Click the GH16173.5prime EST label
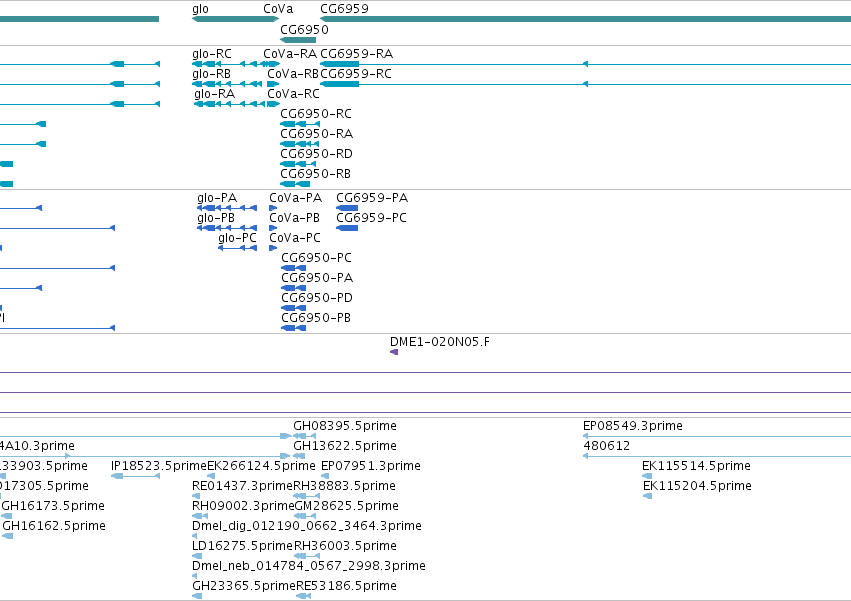This screenshot has height=601, width=851. (53, 507)
